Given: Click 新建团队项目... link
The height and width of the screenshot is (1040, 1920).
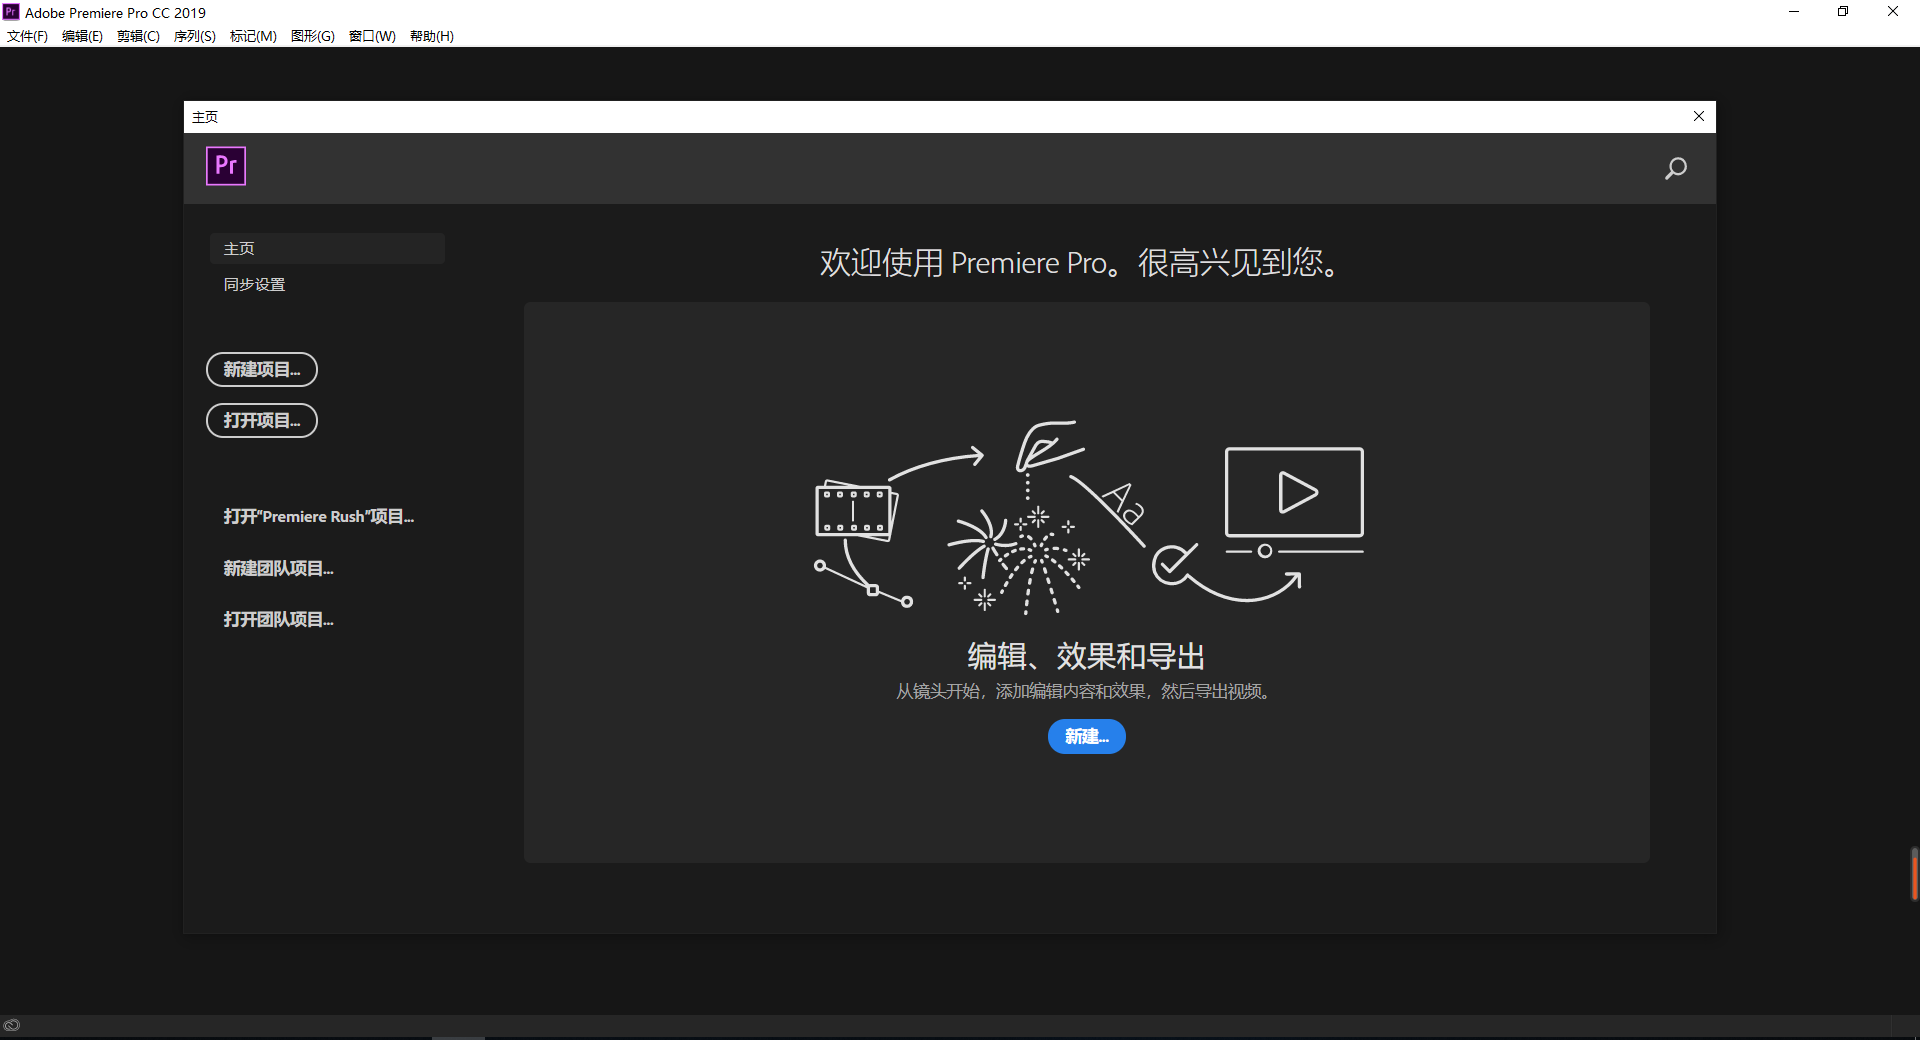Looking at the screenshot, I should 278,569.
